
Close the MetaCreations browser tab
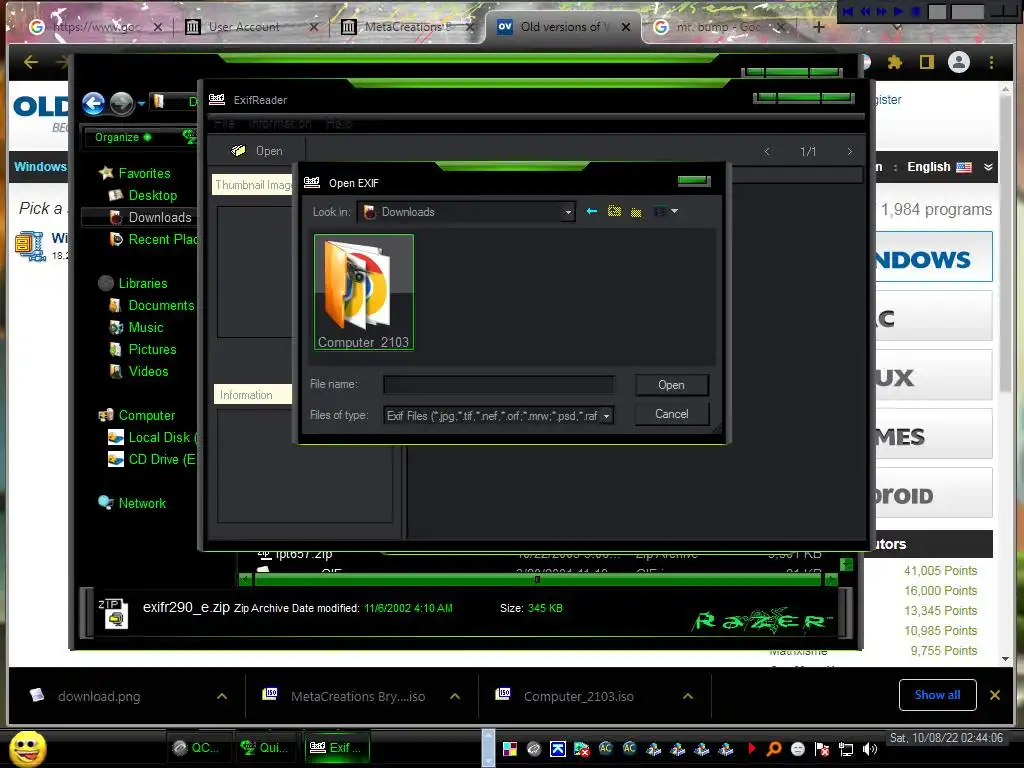tap(469, 27)
